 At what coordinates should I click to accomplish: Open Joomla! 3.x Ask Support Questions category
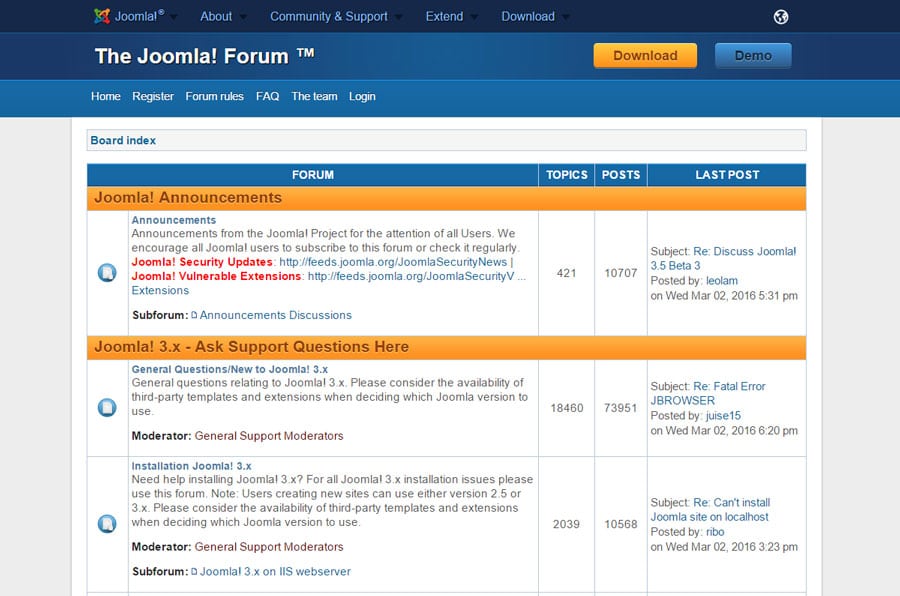click(x=251, y=347)
